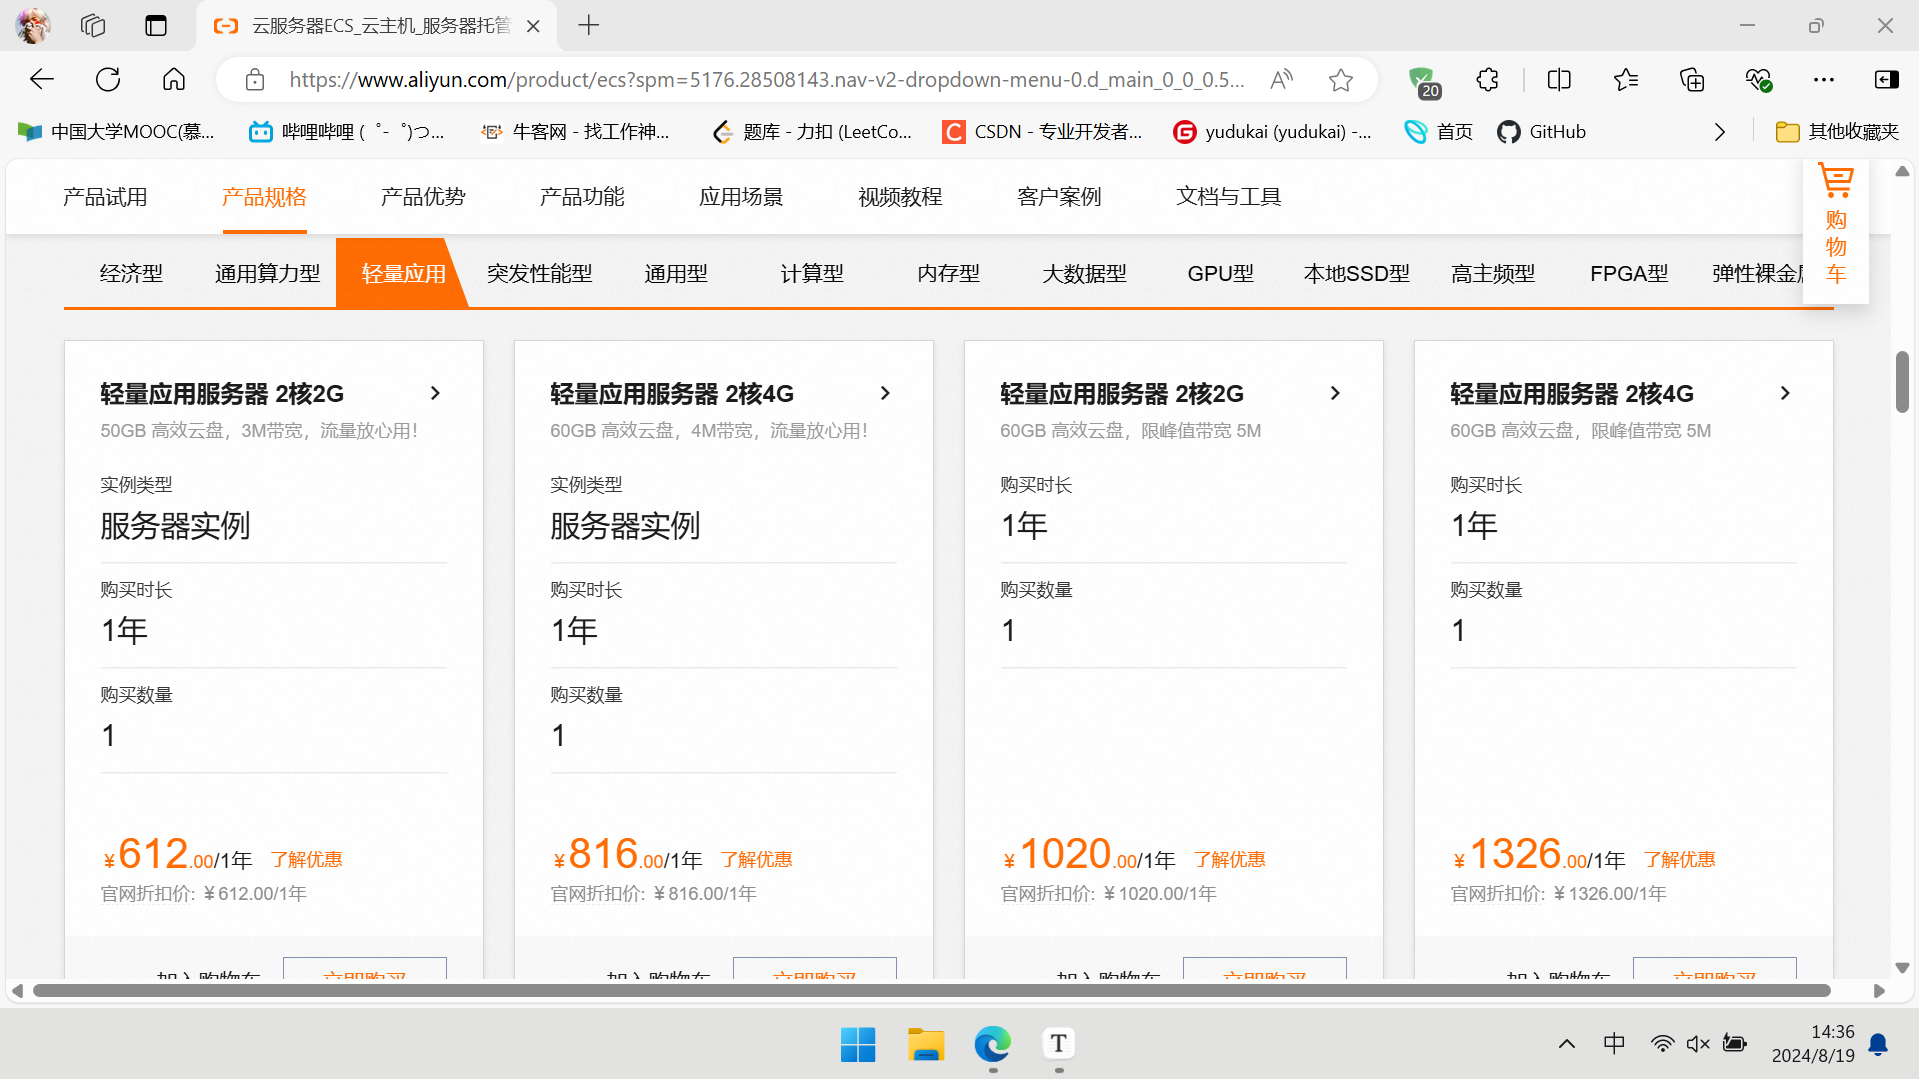Image resolution: width=1919 pixels, height=1079 pixels.
Task: Open Browser essentials heart icon
Action: 1758,80
